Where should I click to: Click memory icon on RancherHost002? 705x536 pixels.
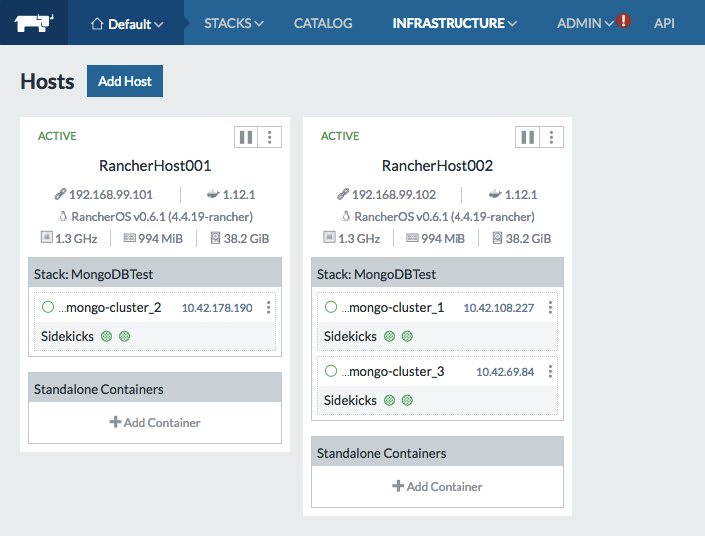click(x=412, y=237)
